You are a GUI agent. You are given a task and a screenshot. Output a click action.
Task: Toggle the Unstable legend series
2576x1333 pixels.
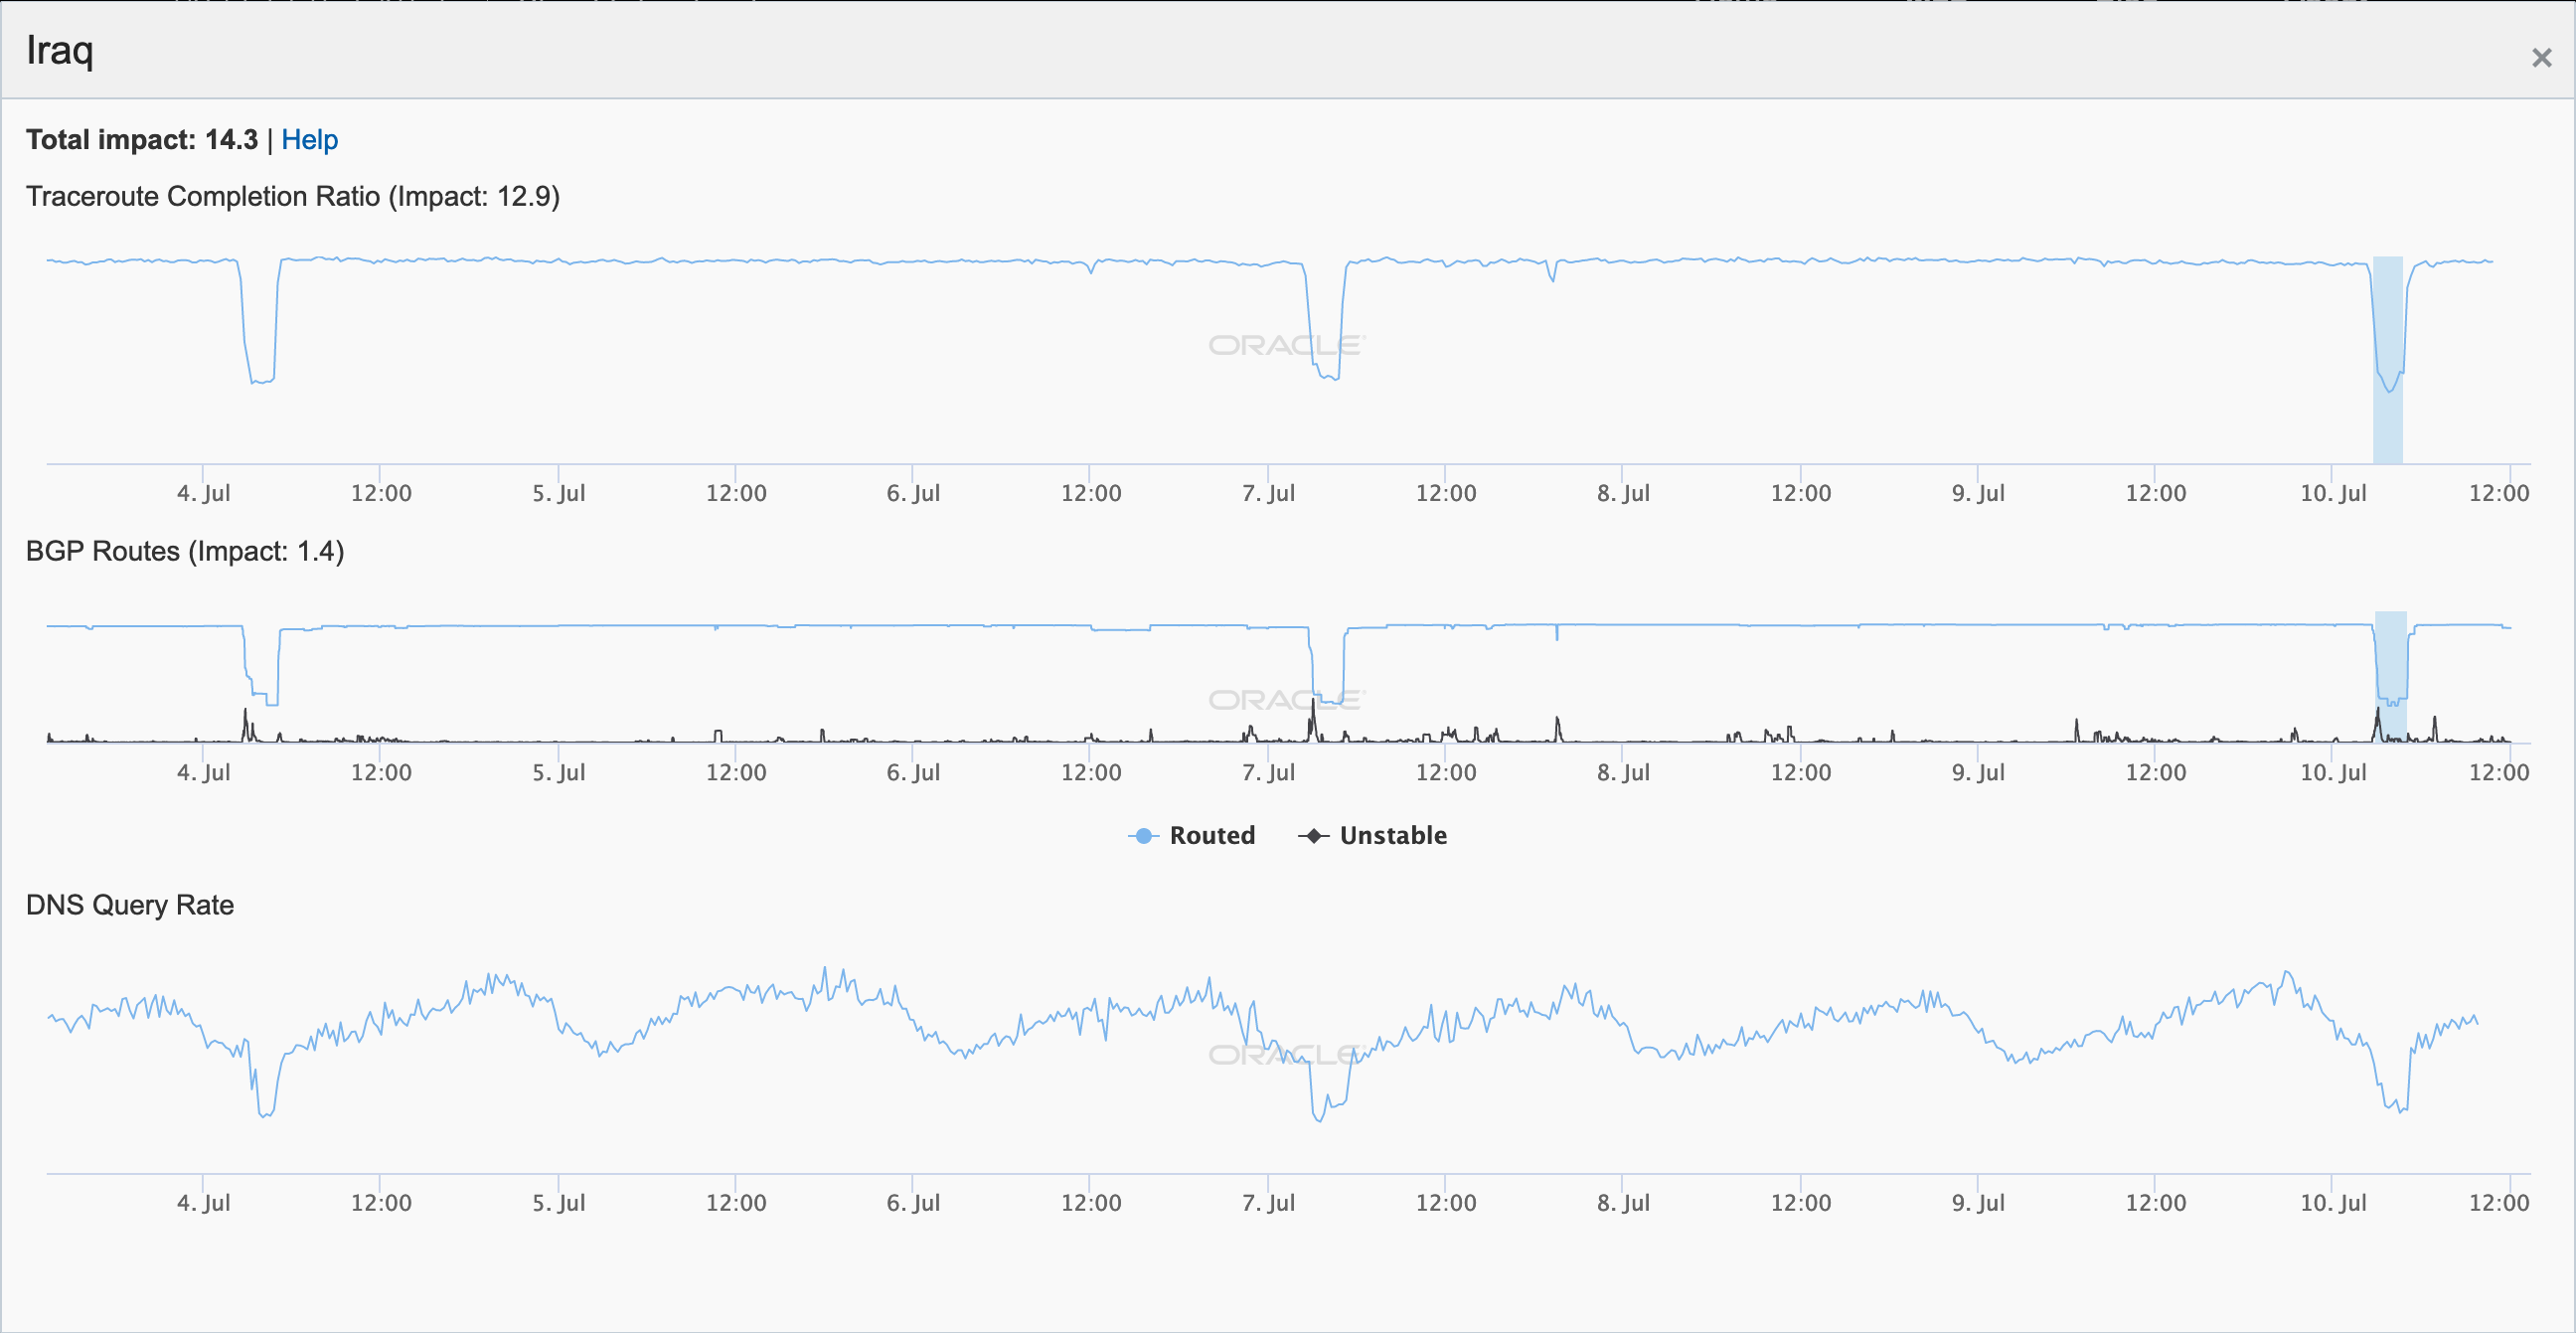tap(1392, 835)
